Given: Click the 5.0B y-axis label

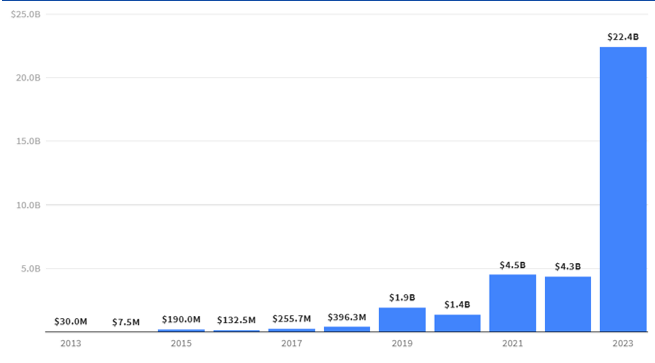Looking at the screenshot, I should [x=30, y=269].
